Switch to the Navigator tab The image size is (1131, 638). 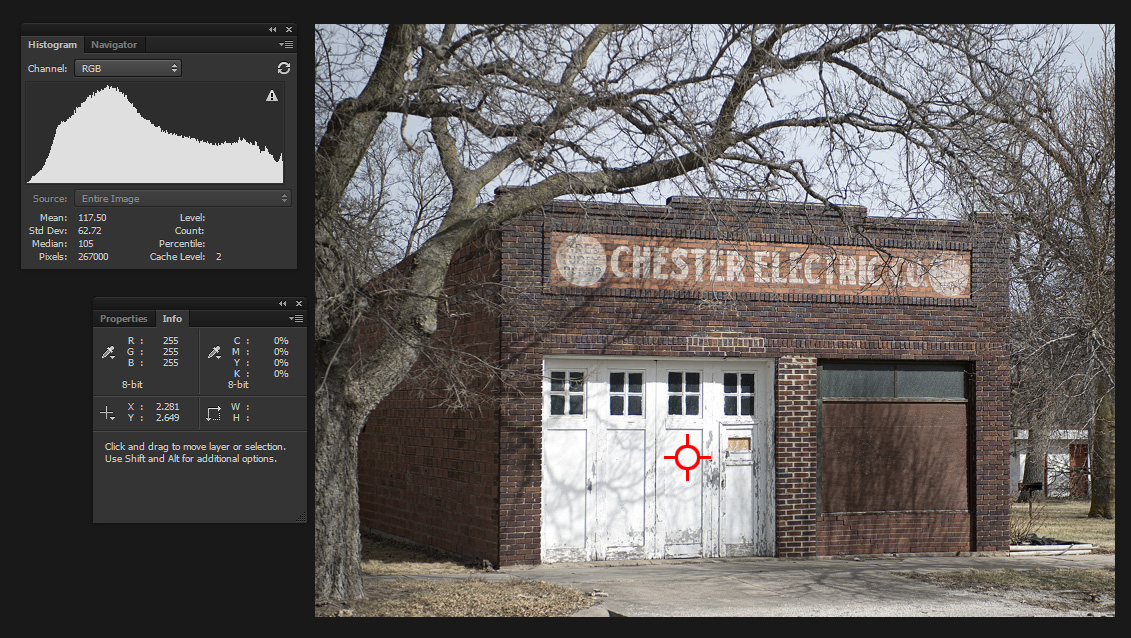pos(114,45)
